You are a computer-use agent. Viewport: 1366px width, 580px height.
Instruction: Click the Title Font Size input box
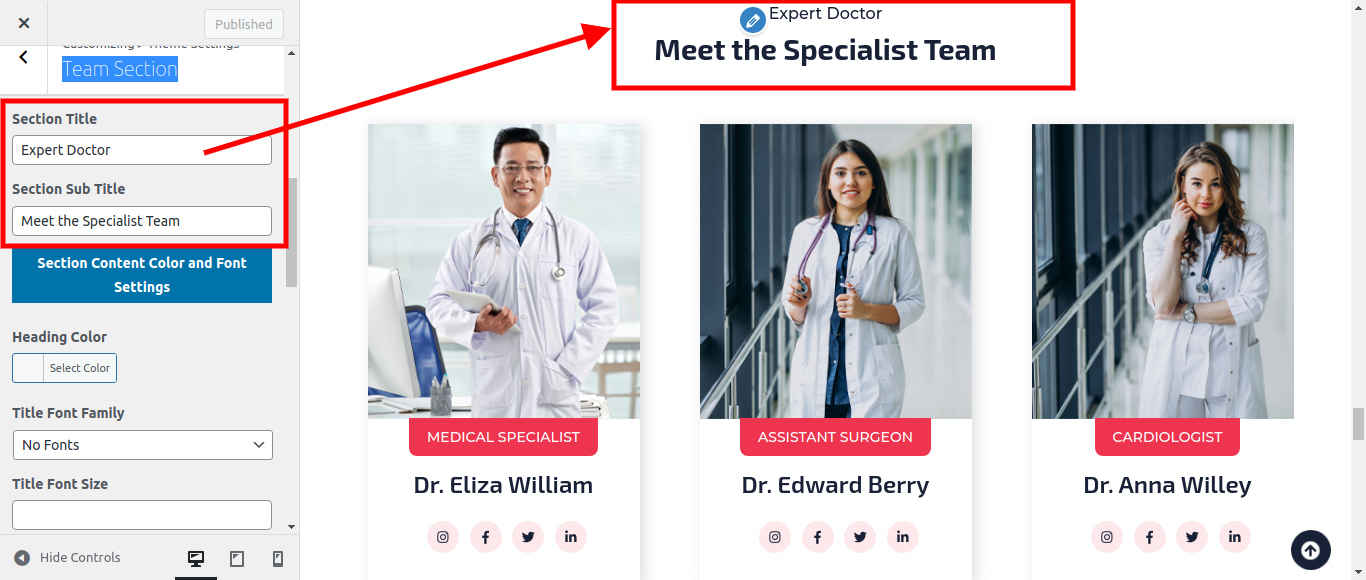142,515
